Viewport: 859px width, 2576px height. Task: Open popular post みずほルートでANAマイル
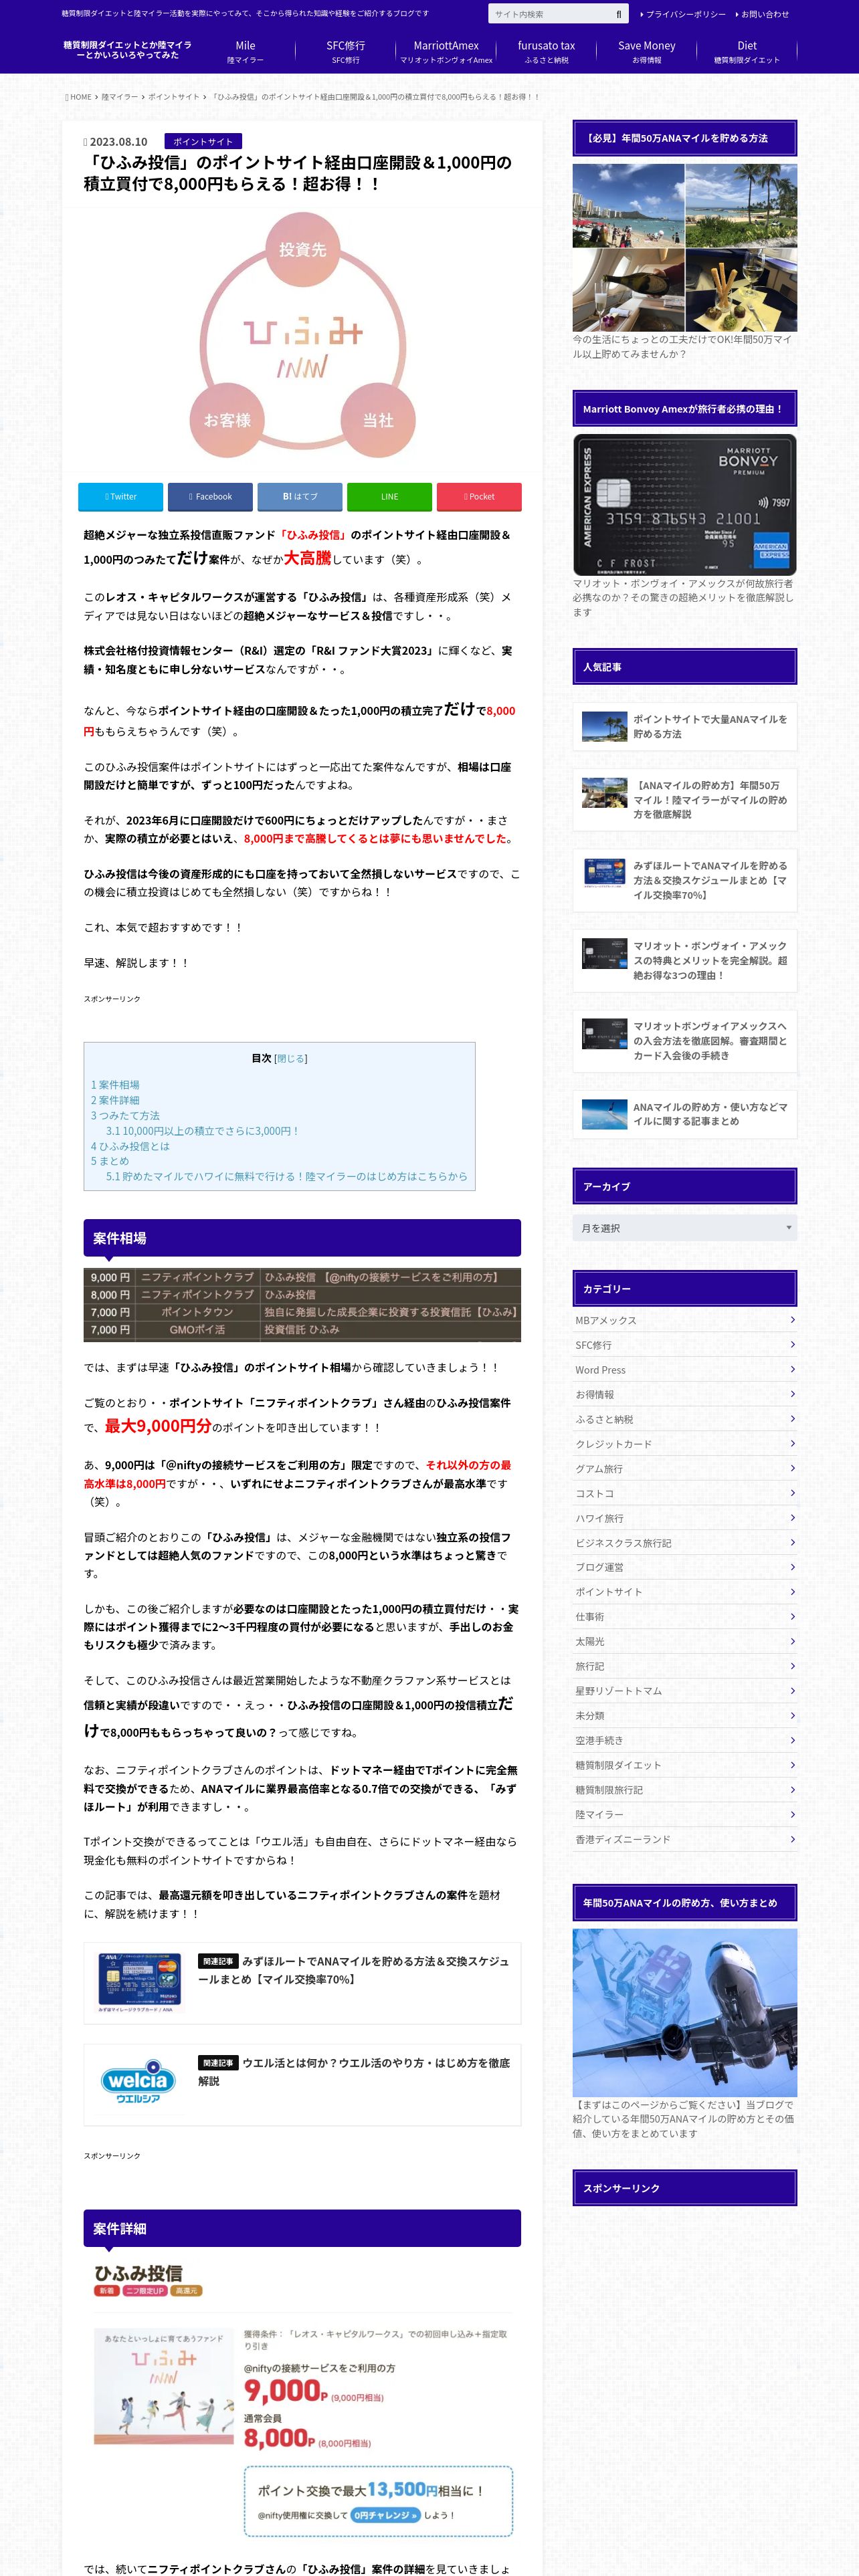coord(684,880)
